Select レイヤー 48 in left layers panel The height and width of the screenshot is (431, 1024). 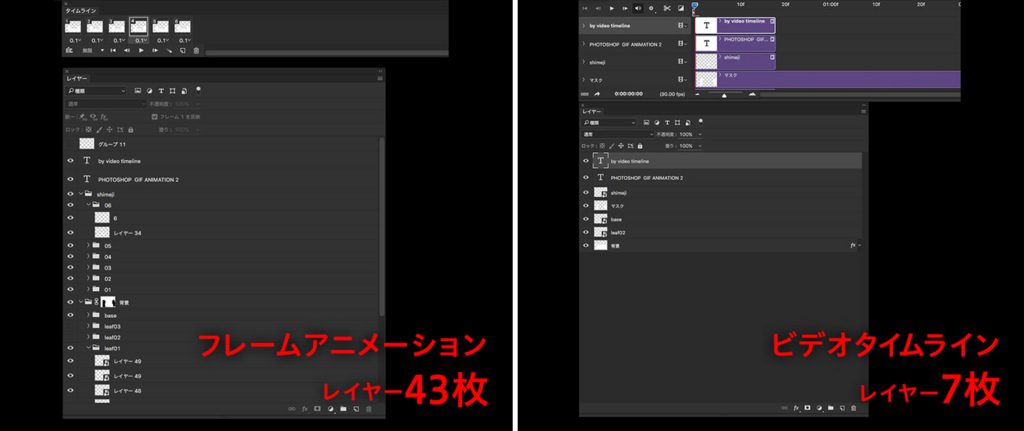pos(222,391)
